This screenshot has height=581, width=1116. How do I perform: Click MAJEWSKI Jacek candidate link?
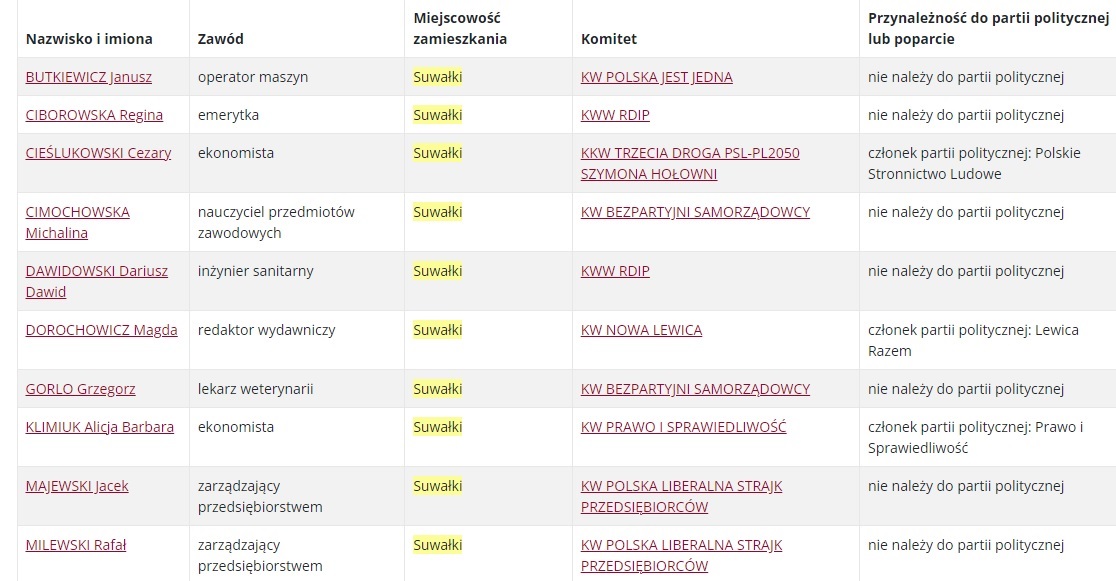77,486
